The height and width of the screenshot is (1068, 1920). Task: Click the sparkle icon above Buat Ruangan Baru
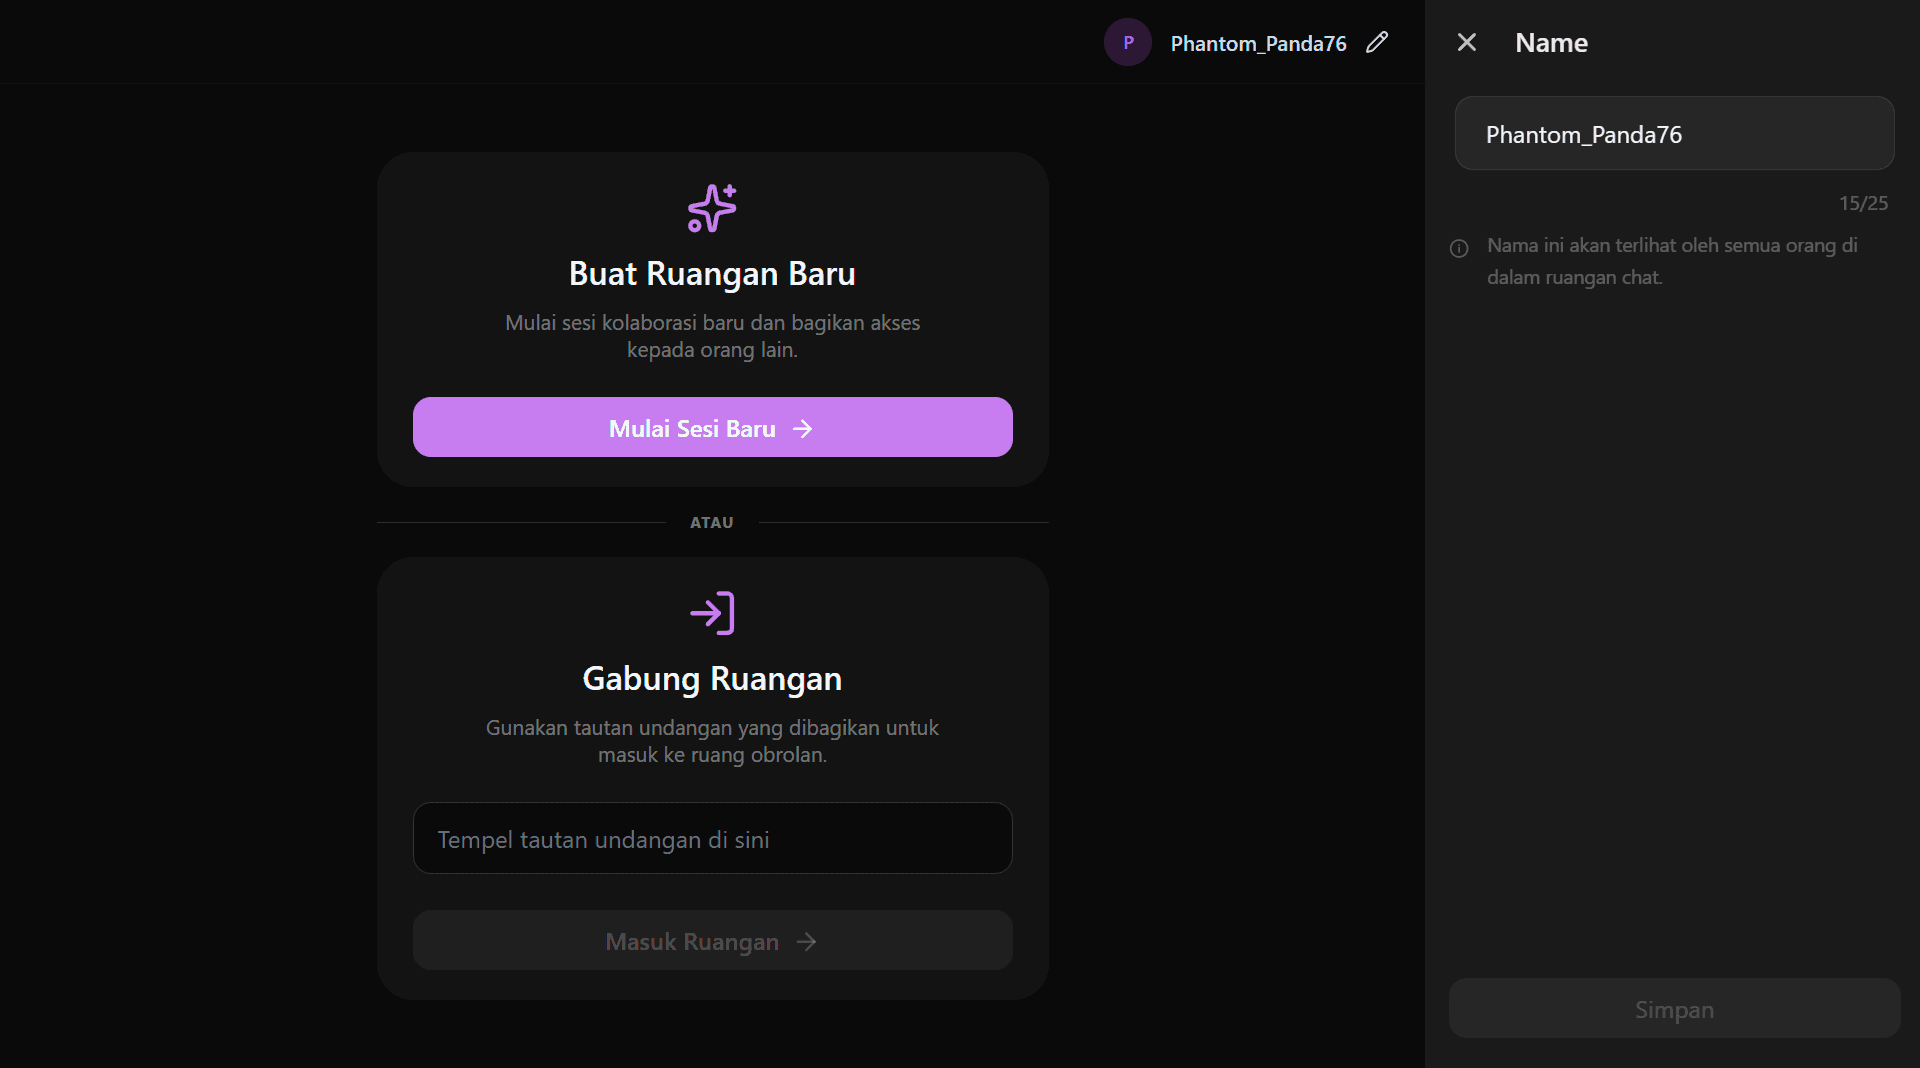pyautogui.click(x=712, y=208)
